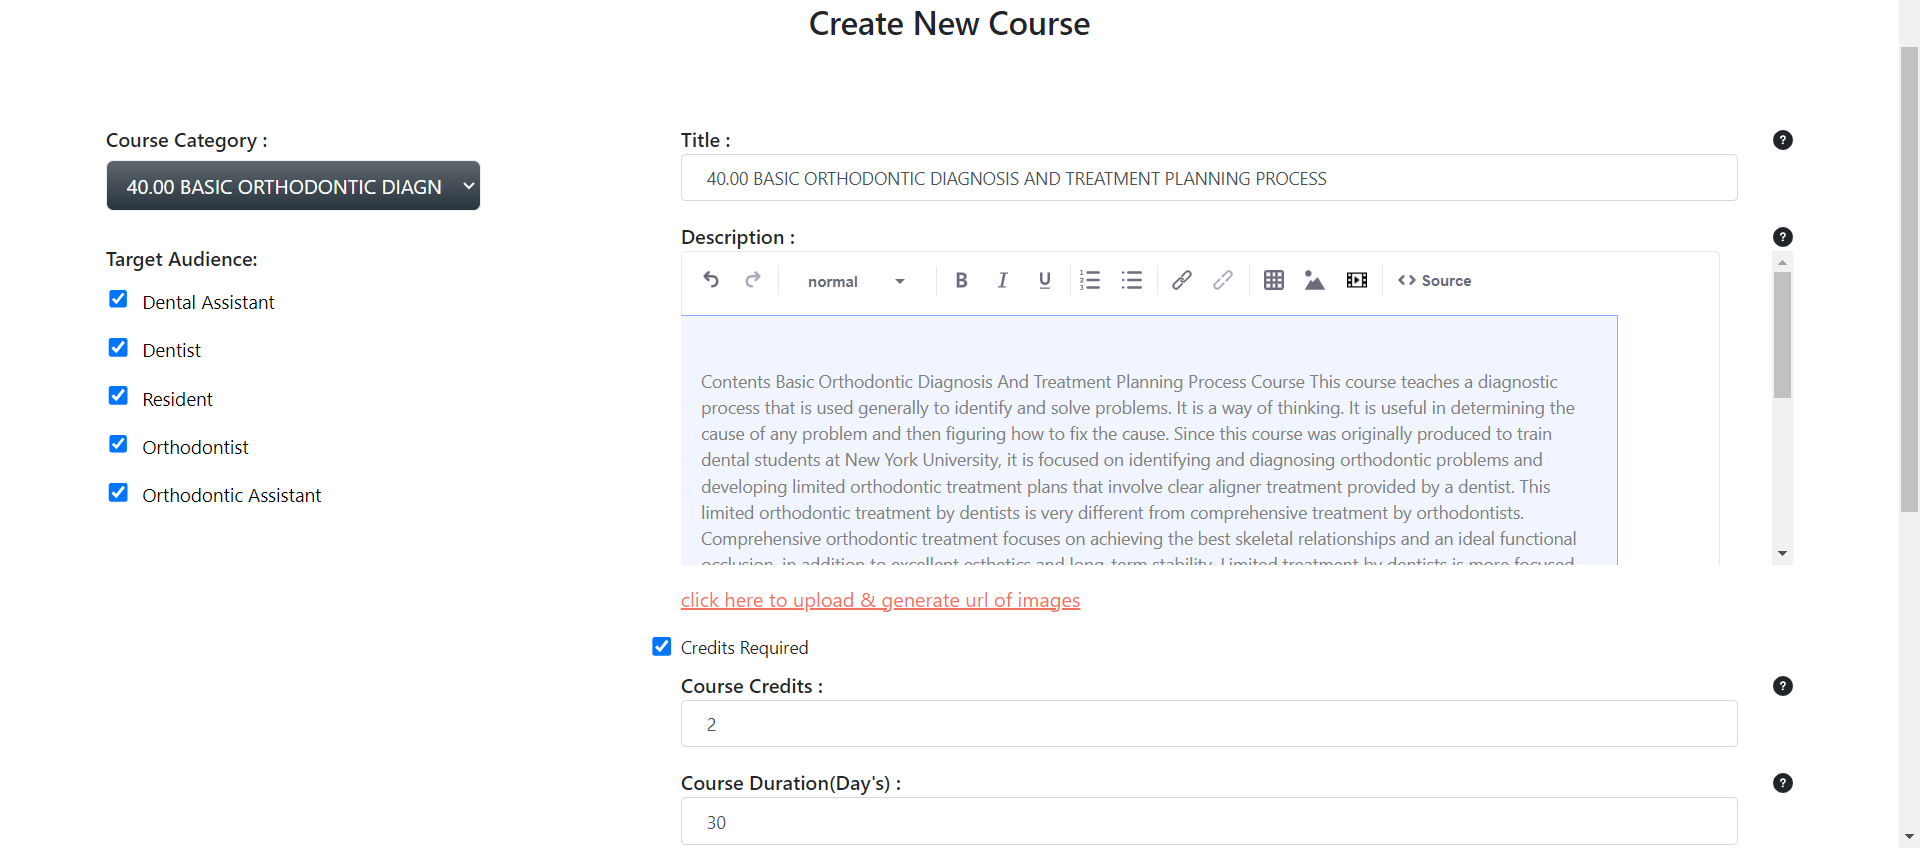Open the Course Category dropdown

pyautogui.click(x=293, y=186)
